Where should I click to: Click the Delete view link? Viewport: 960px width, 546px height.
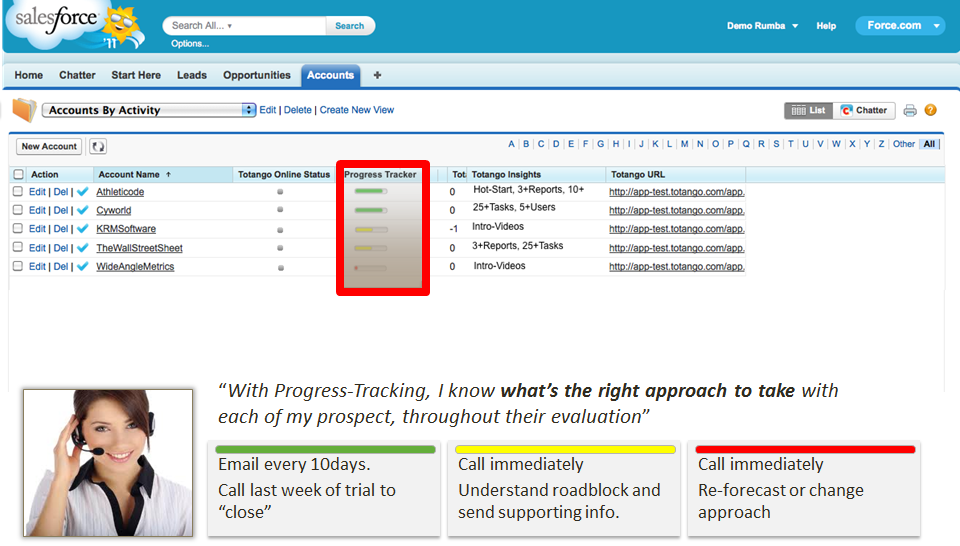298,110
